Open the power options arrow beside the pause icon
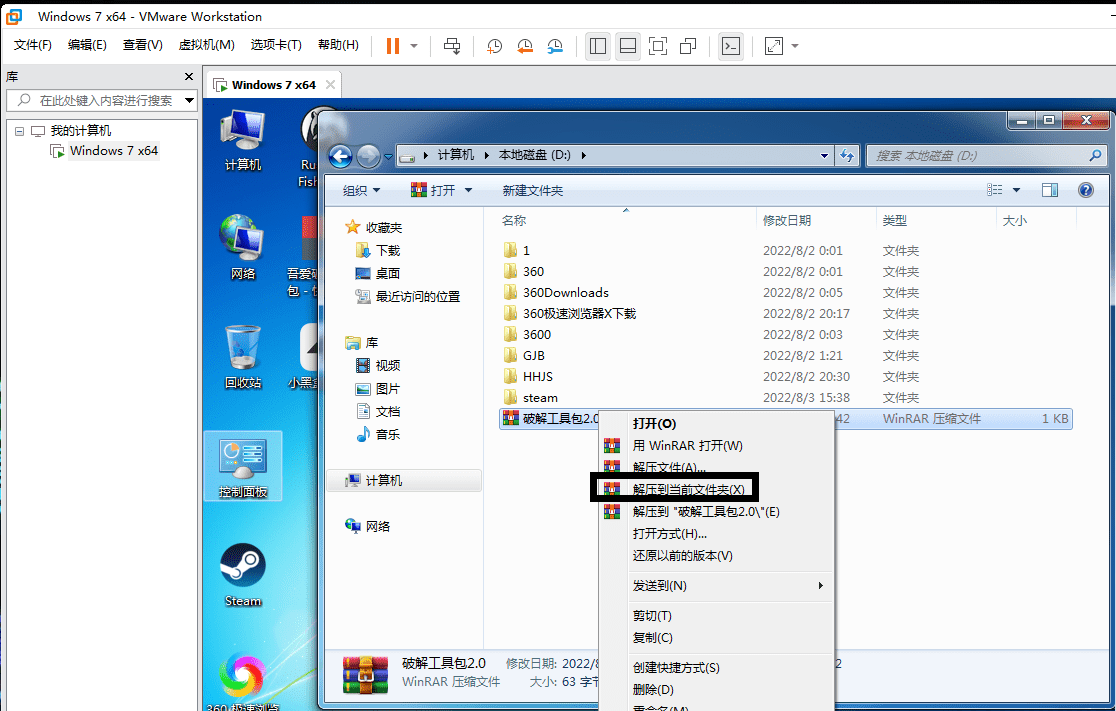The height and width of the screenshot is (711, 1116). (414, 46)
